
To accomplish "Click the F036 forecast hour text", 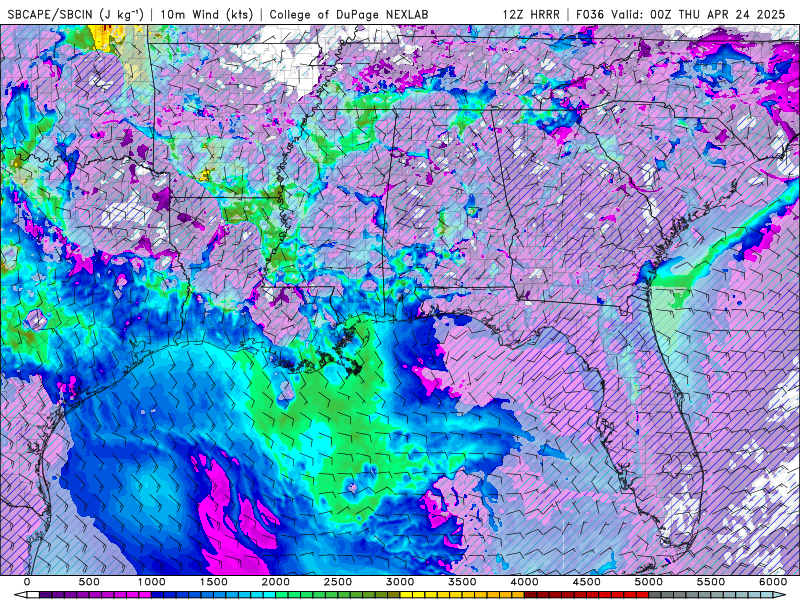I will (x=590, y=14).
